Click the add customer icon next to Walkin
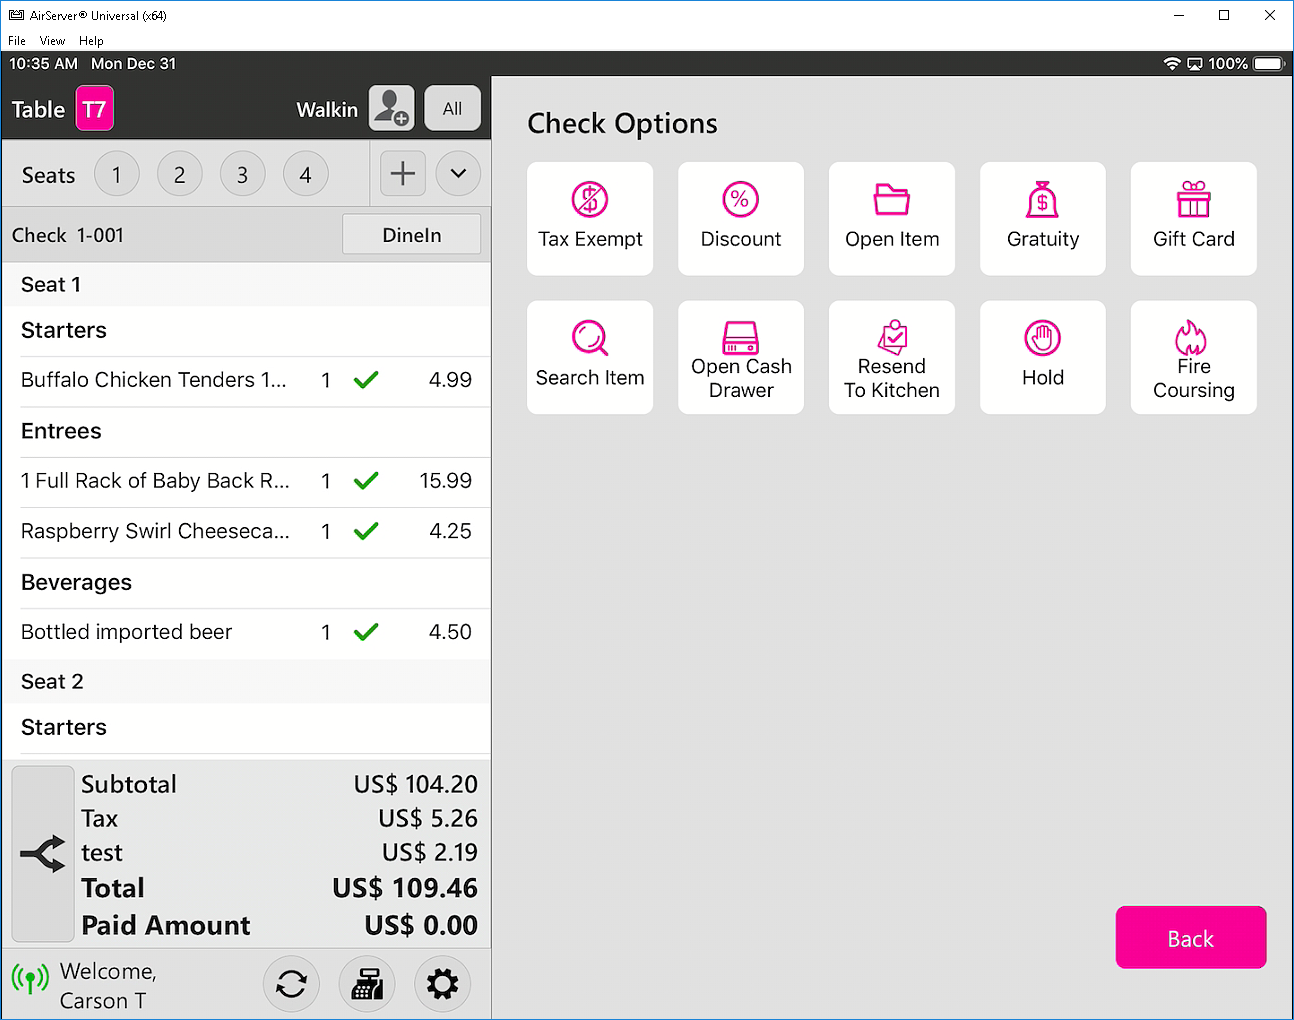 [x=391, y=108]
